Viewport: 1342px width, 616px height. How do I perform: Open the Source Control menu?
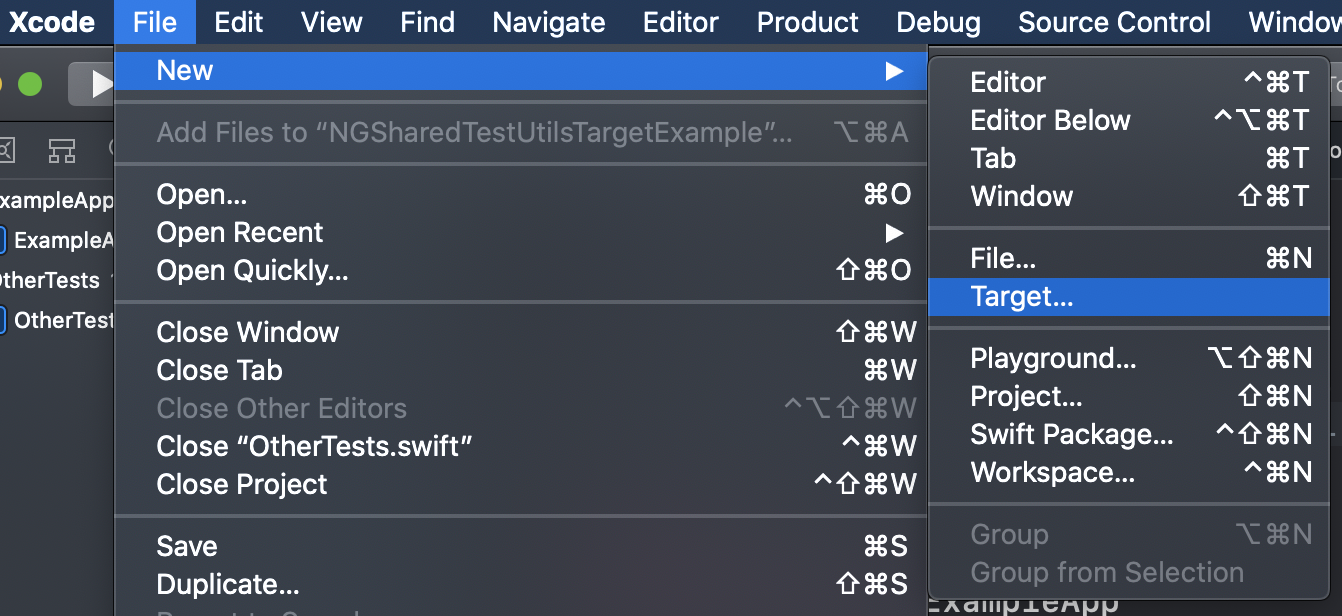(x=1113, y=22)
